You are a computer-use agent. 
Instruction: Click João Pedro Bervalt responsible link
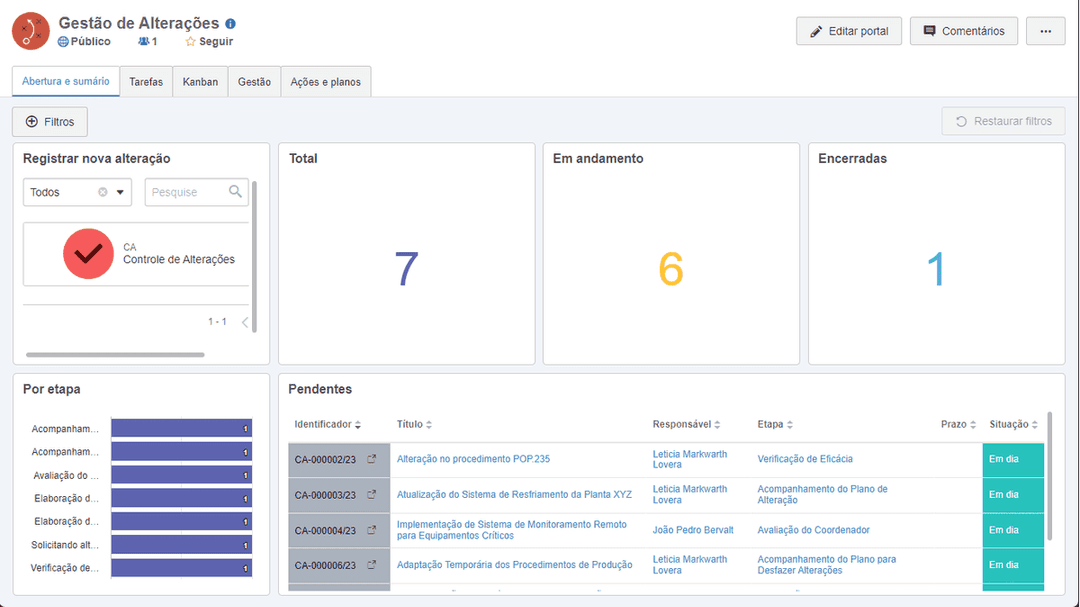[693, 530]
